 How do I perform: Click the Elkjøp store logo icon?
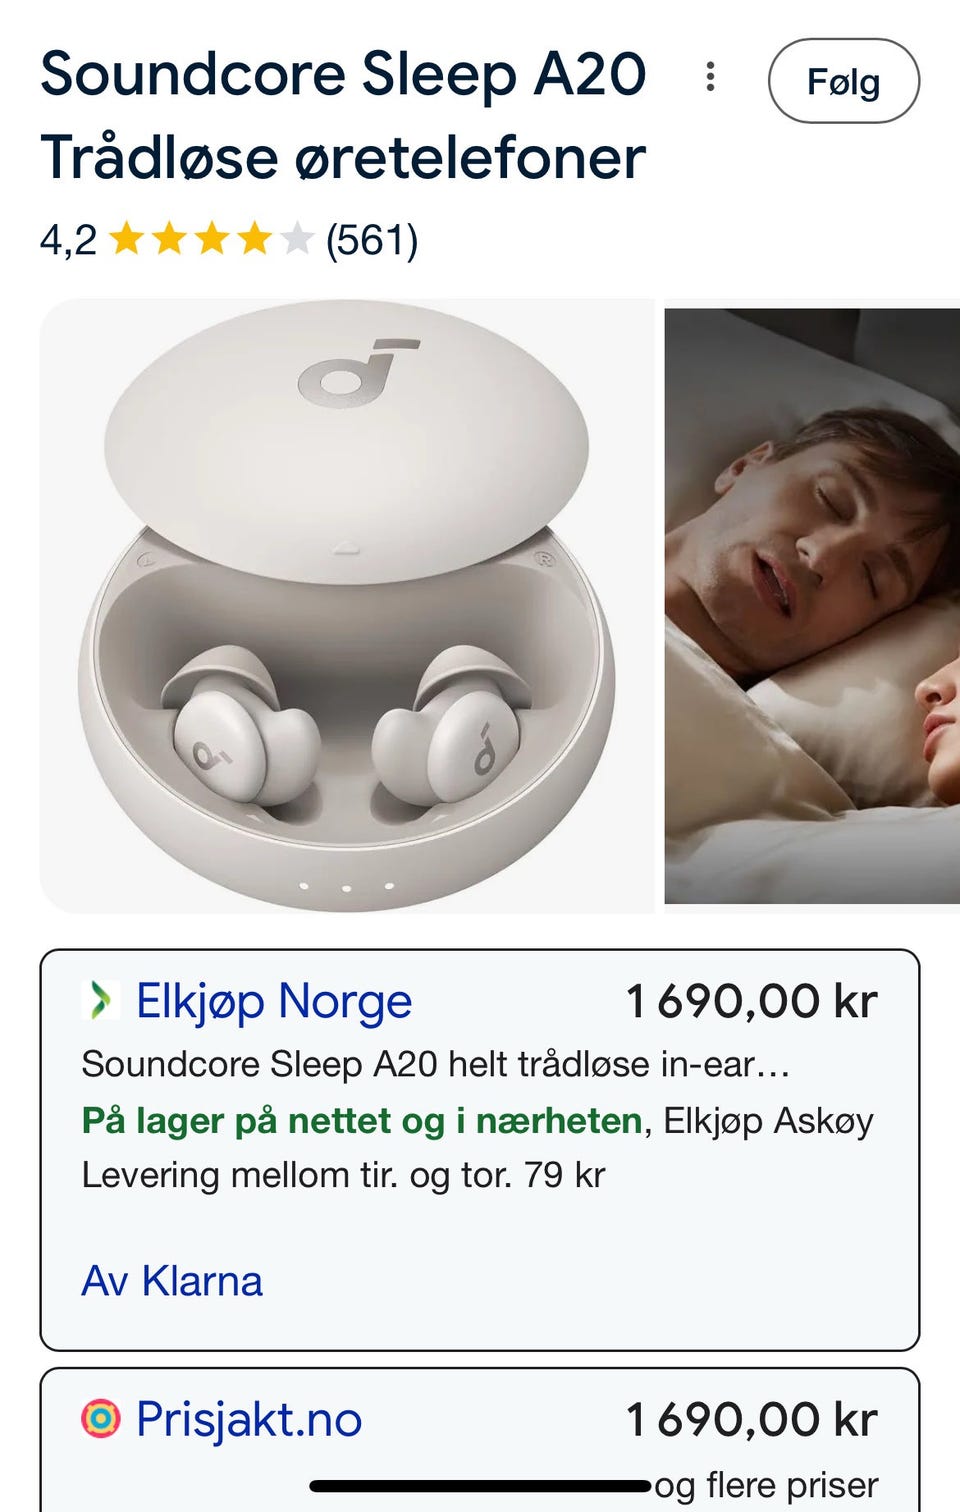point(101,1000)
